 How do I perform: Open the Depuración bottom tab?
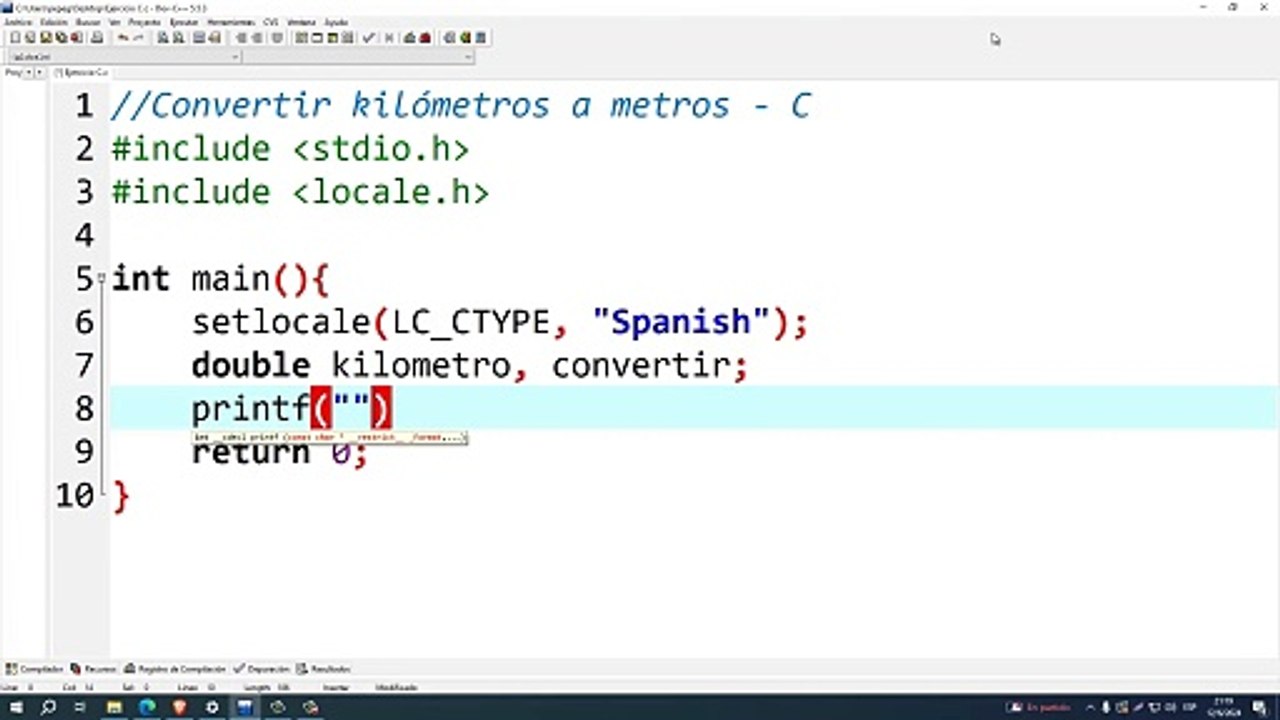pyautogui.click(x=262, y=669)
